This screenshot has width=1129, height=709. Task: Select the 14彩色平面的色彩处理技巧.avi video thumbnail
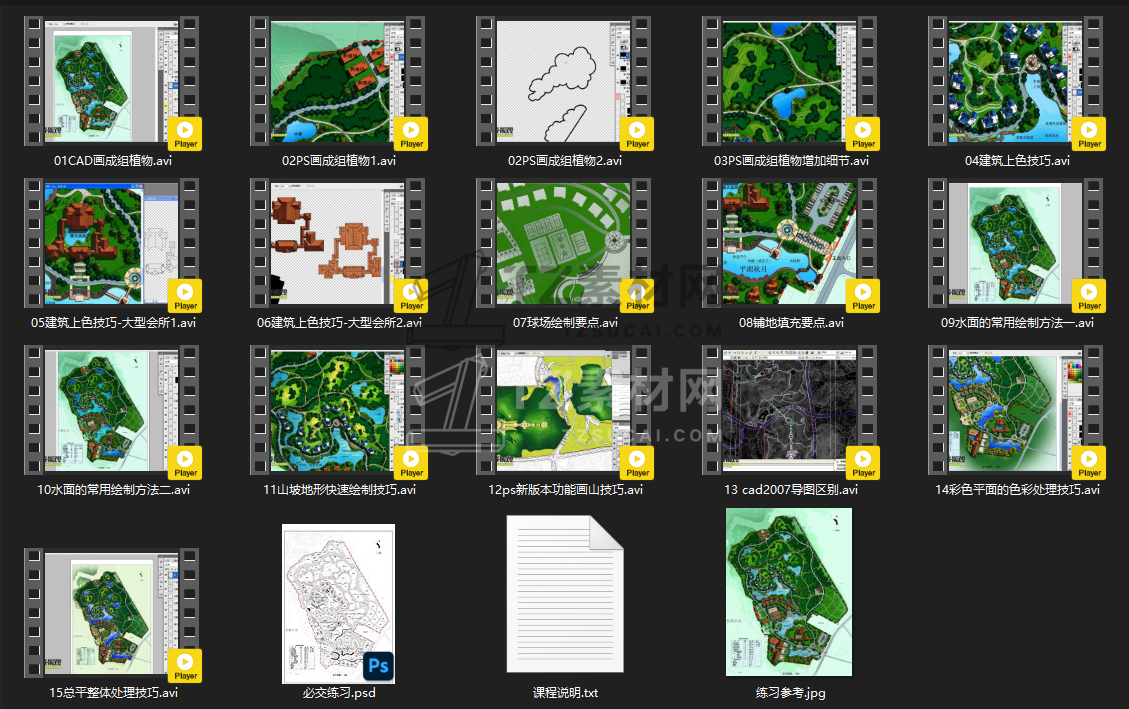[x=1016, y=410]
